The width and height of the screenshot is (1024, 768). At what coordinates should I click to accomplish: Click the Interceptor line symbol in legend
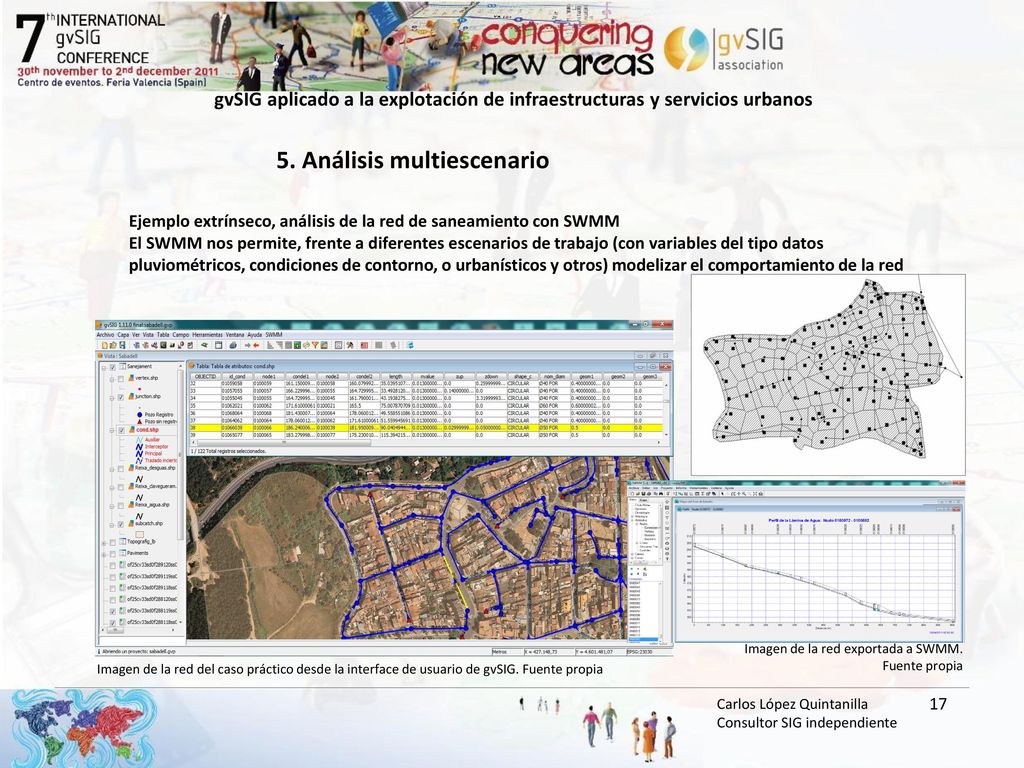point(139,447)
